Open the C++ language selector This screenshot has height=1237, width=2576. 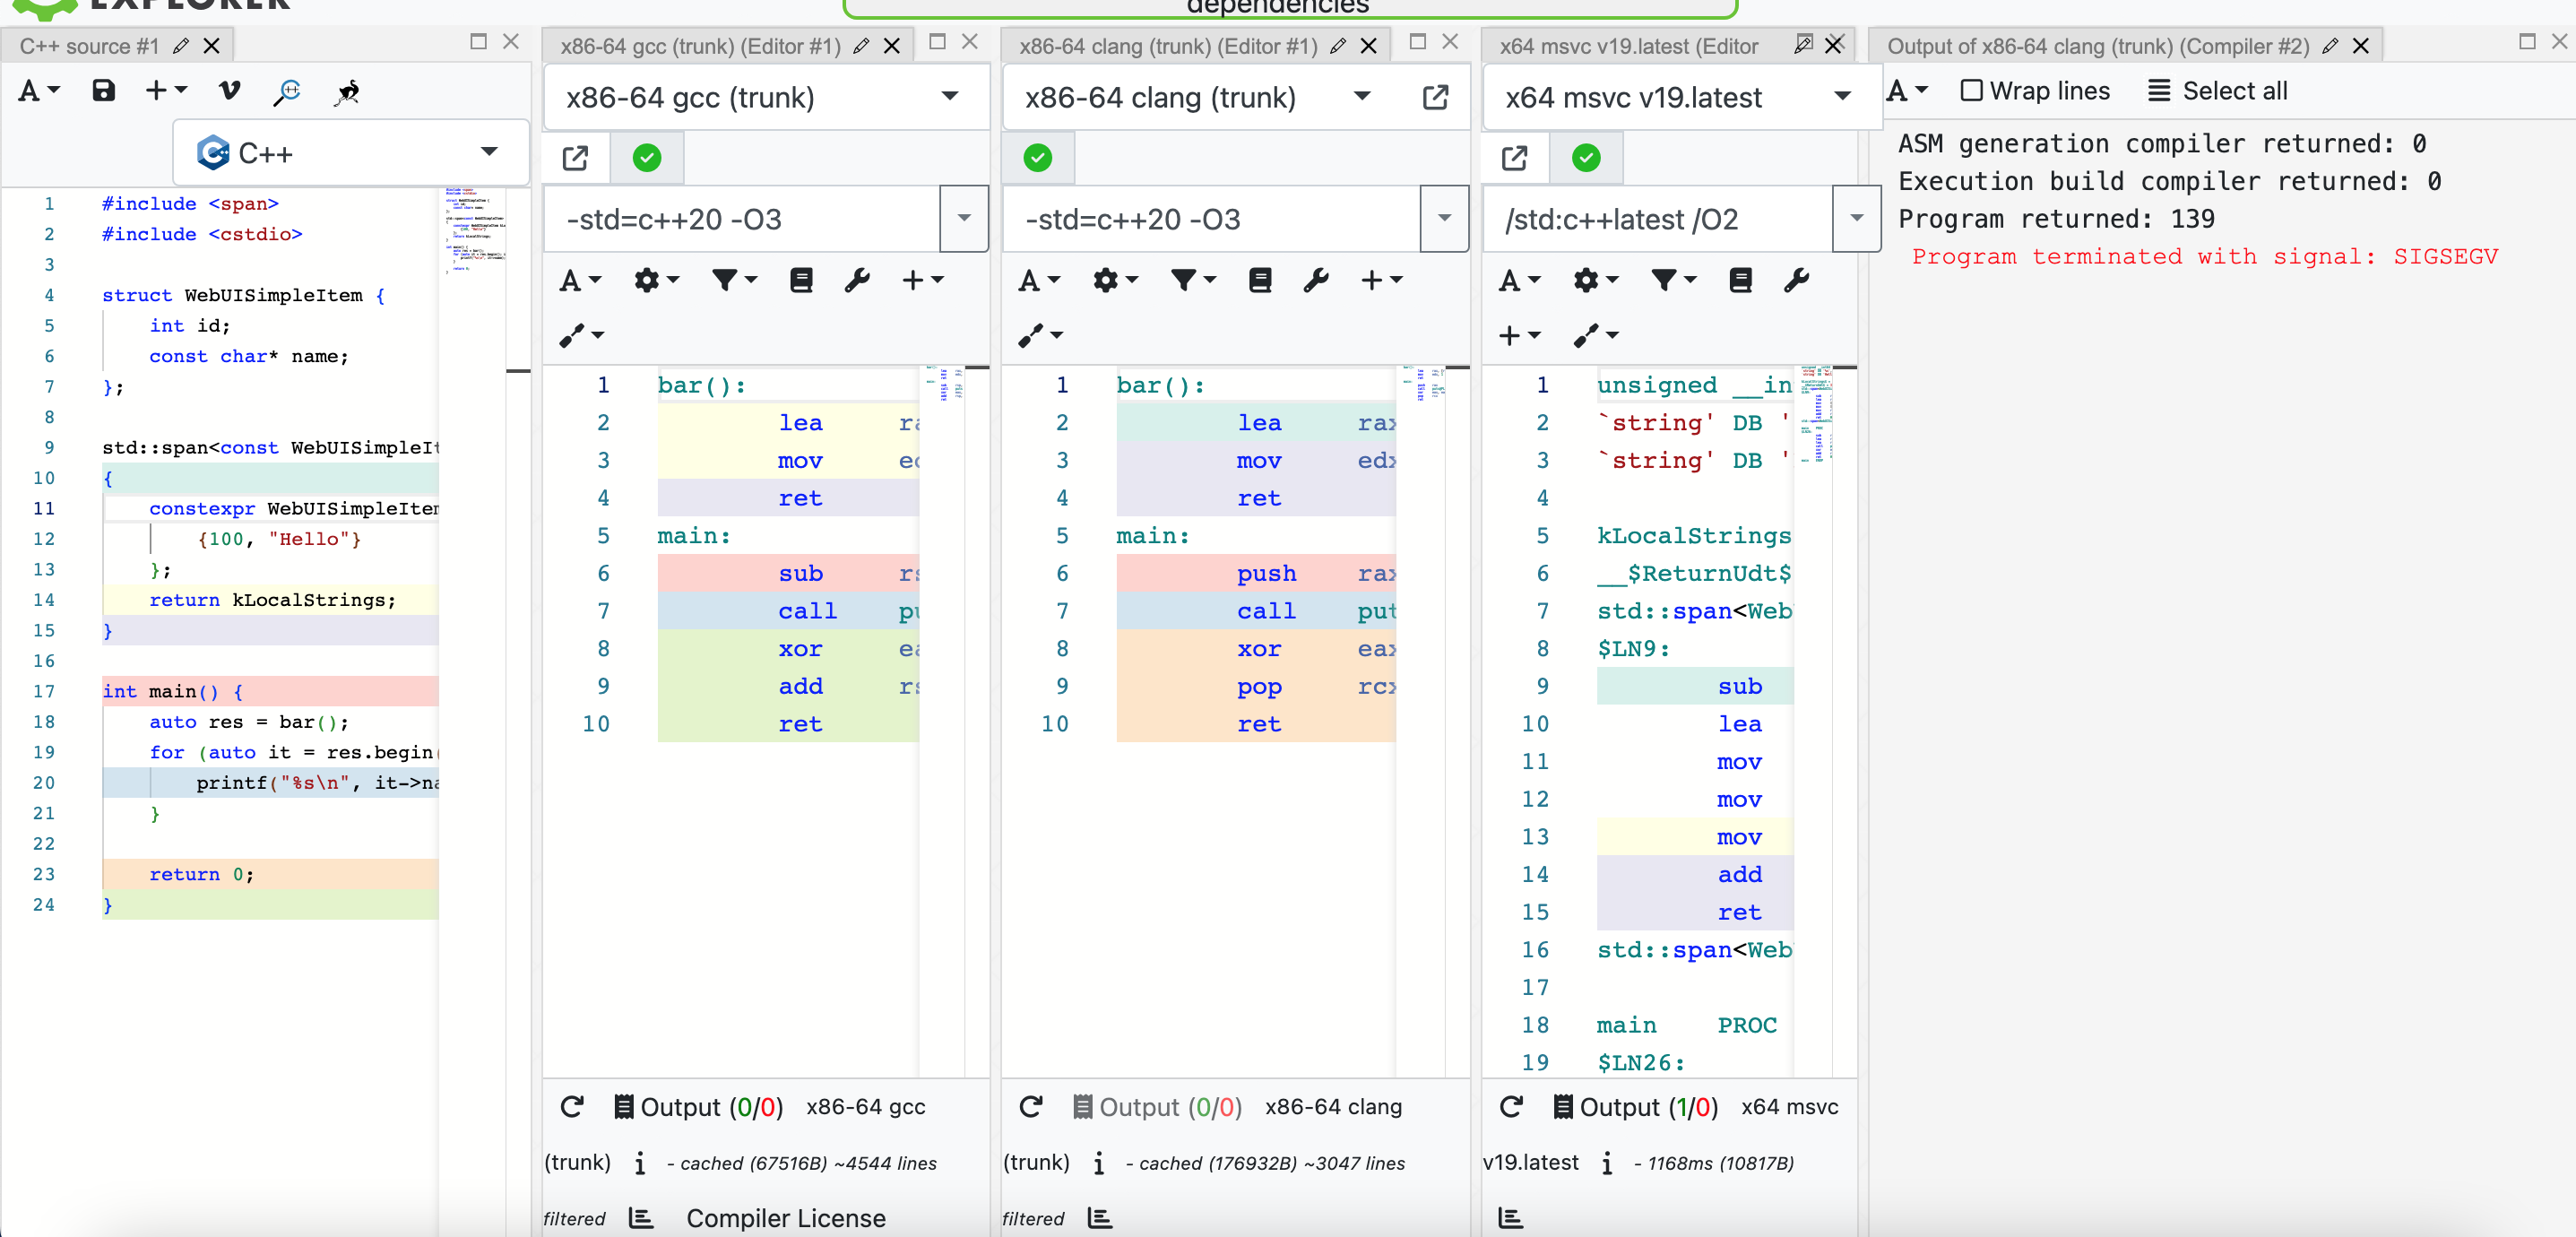[350, 152]
